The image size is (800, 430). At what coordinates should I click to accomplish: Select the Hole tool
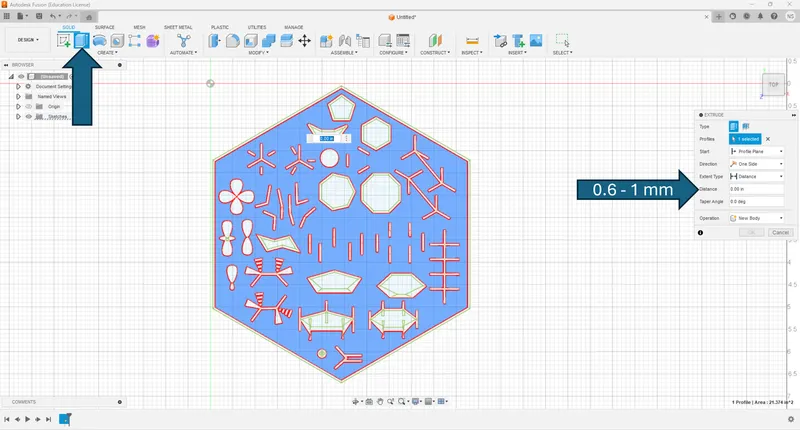click(117, 40)
